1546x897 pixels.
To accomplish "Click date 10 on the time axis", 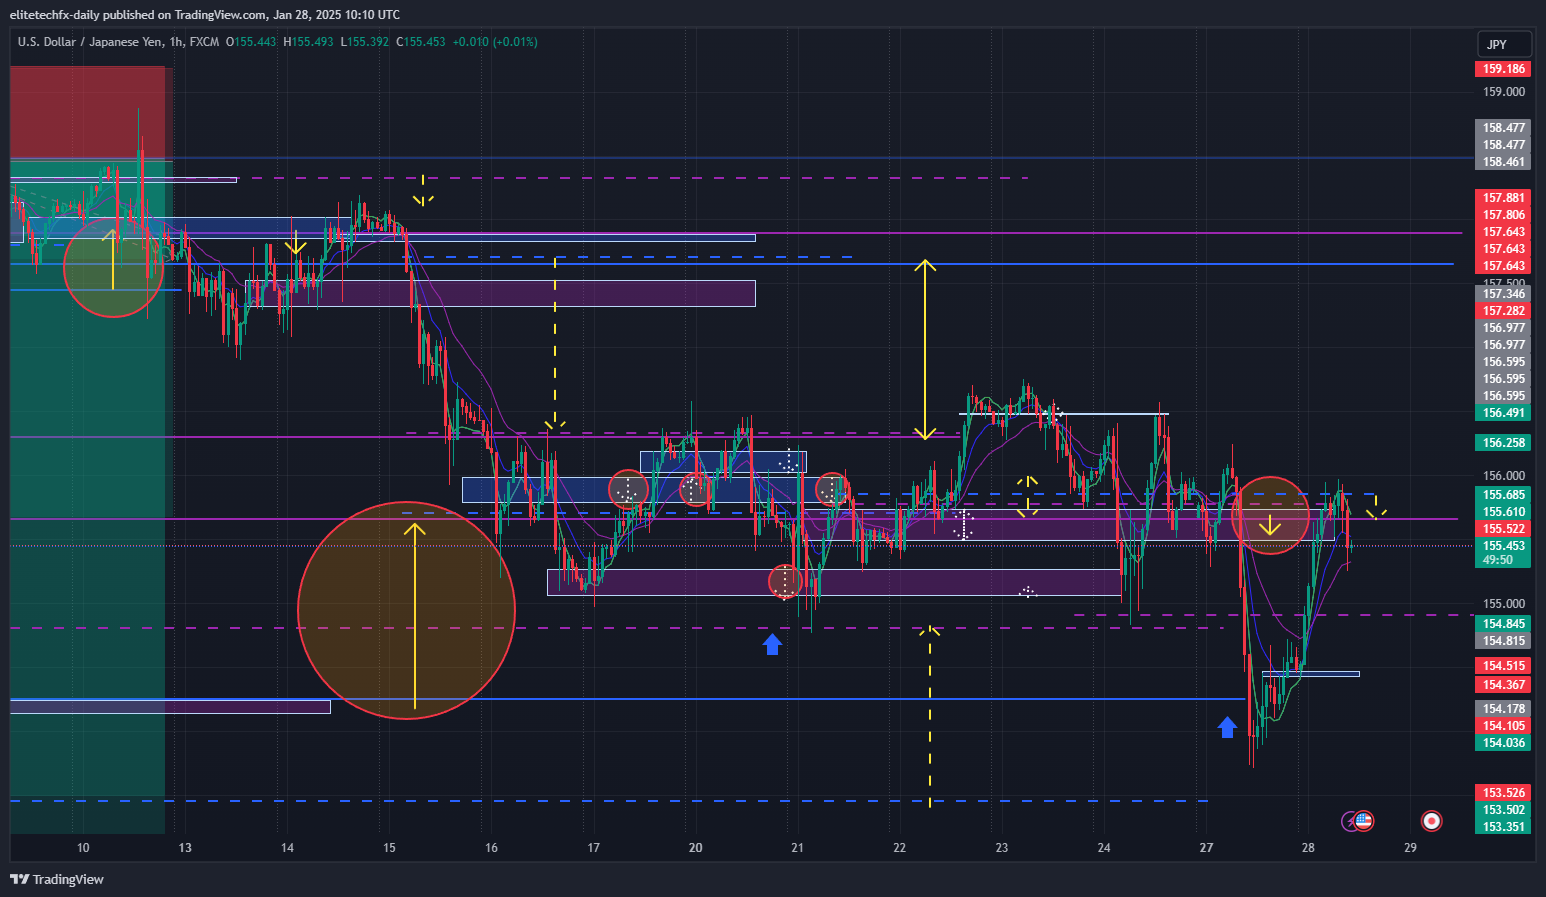I will coord(83,848).
